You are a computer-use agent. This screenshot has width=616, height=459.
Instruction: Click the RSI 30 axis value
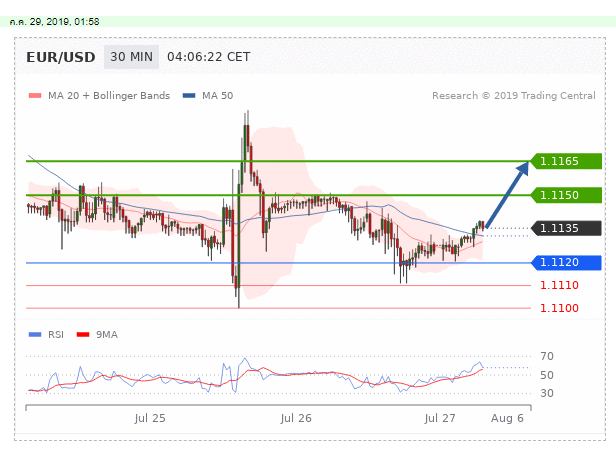(x=547, y=393)
